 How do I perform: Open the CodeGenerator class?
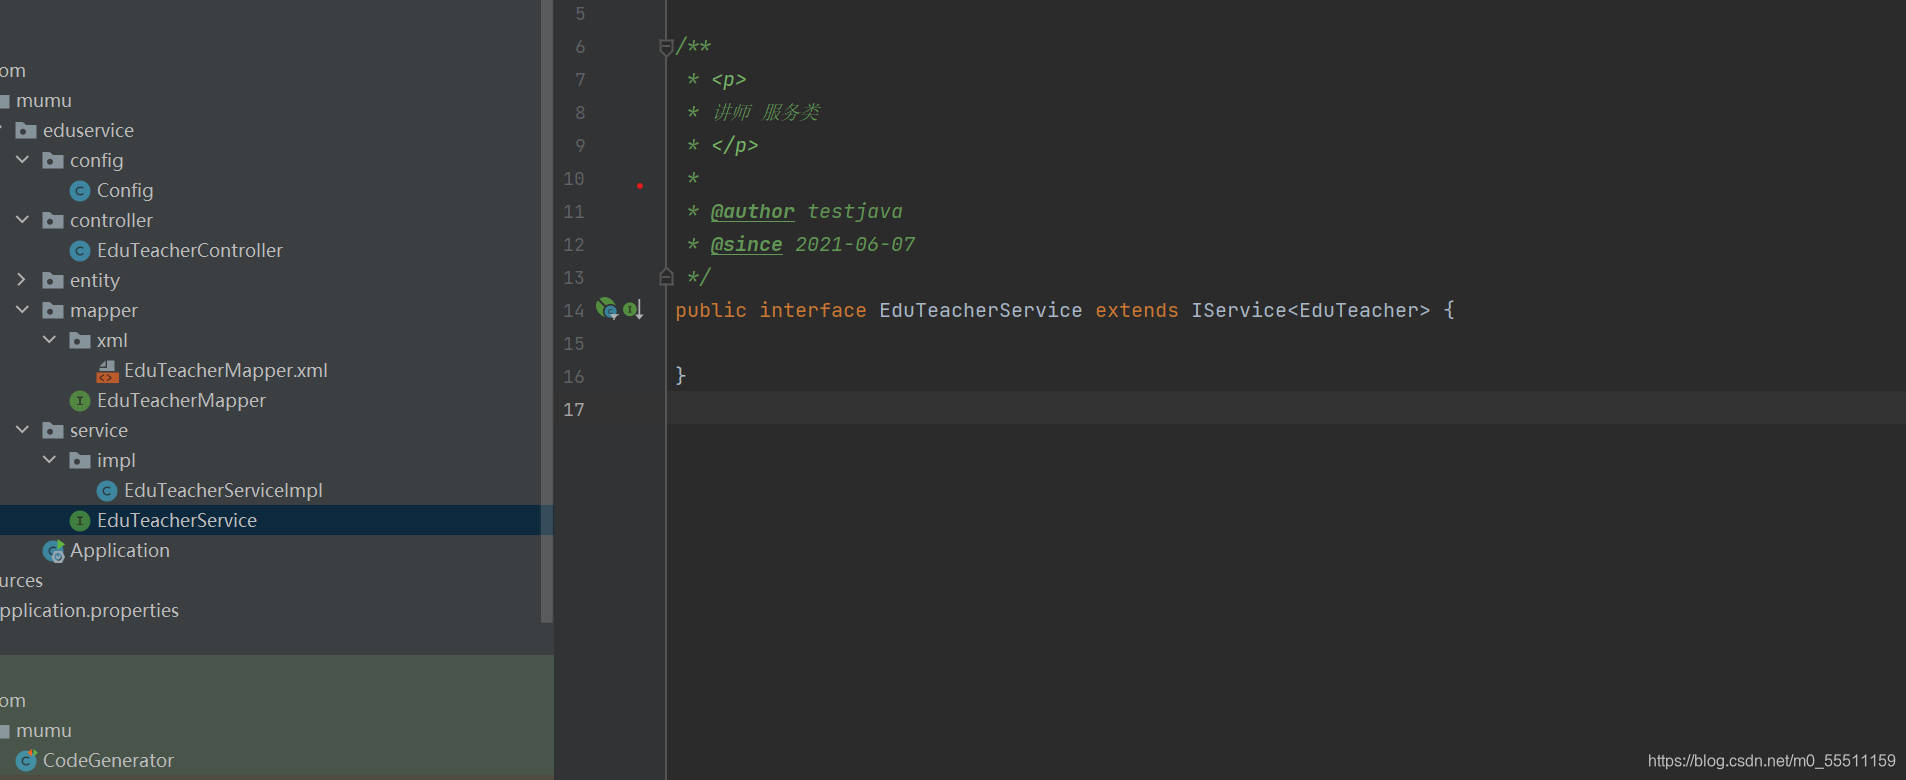[x=108, y=760]
